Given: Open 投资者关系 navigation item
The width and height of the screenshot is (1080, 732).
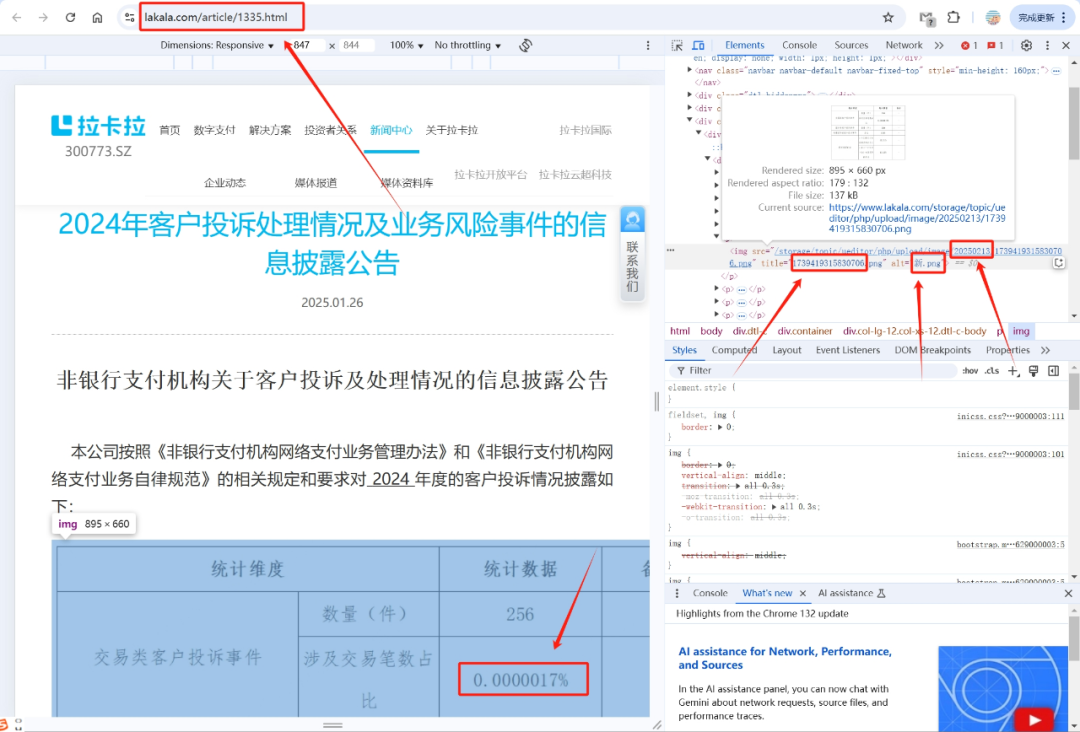Looking at the screenshot, I should pyautogui.click(x=331, y=130).
